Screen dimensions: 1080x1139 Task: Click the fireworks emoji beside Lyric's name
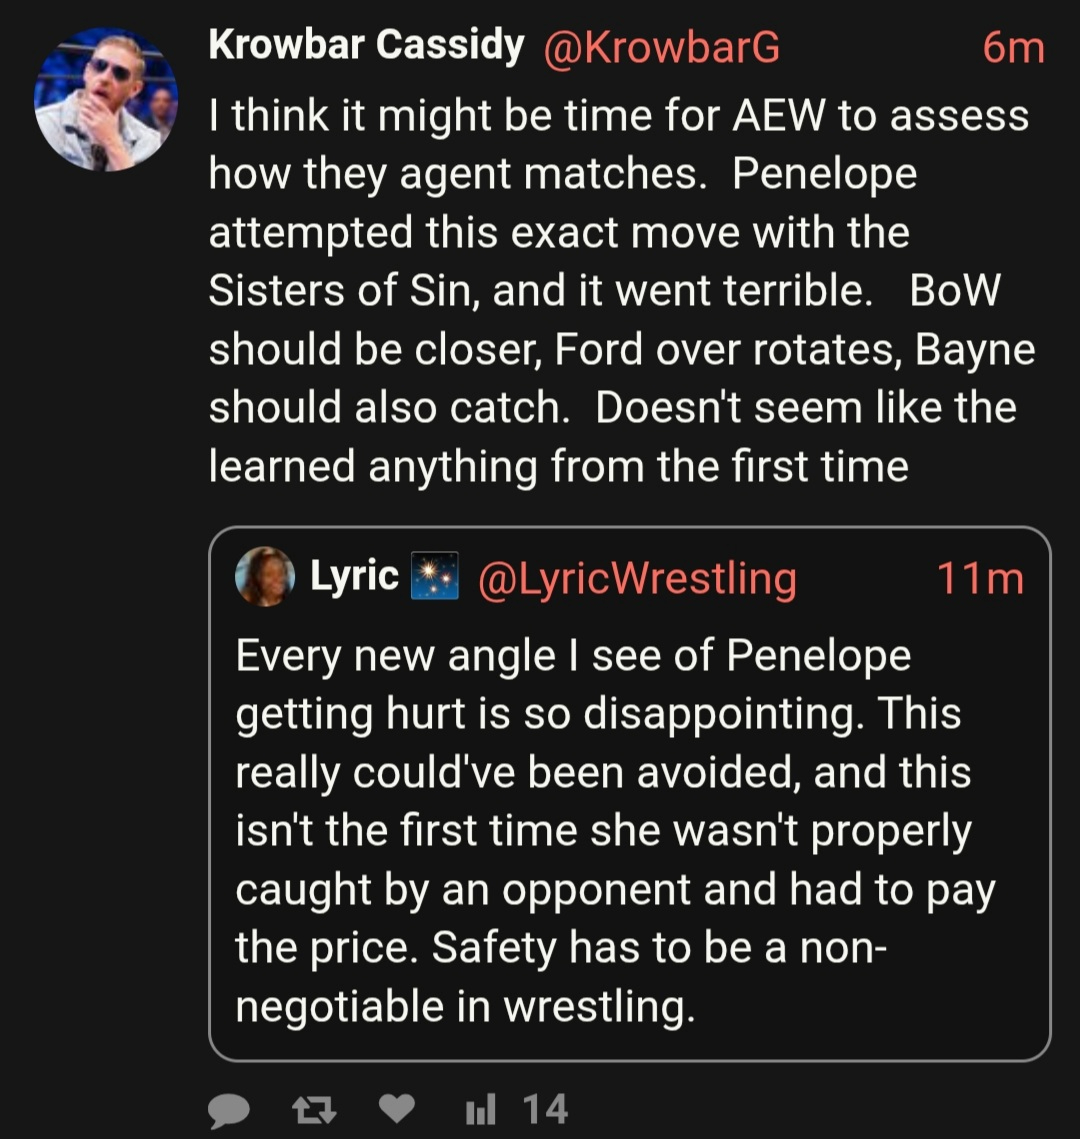tap(435, 576)
